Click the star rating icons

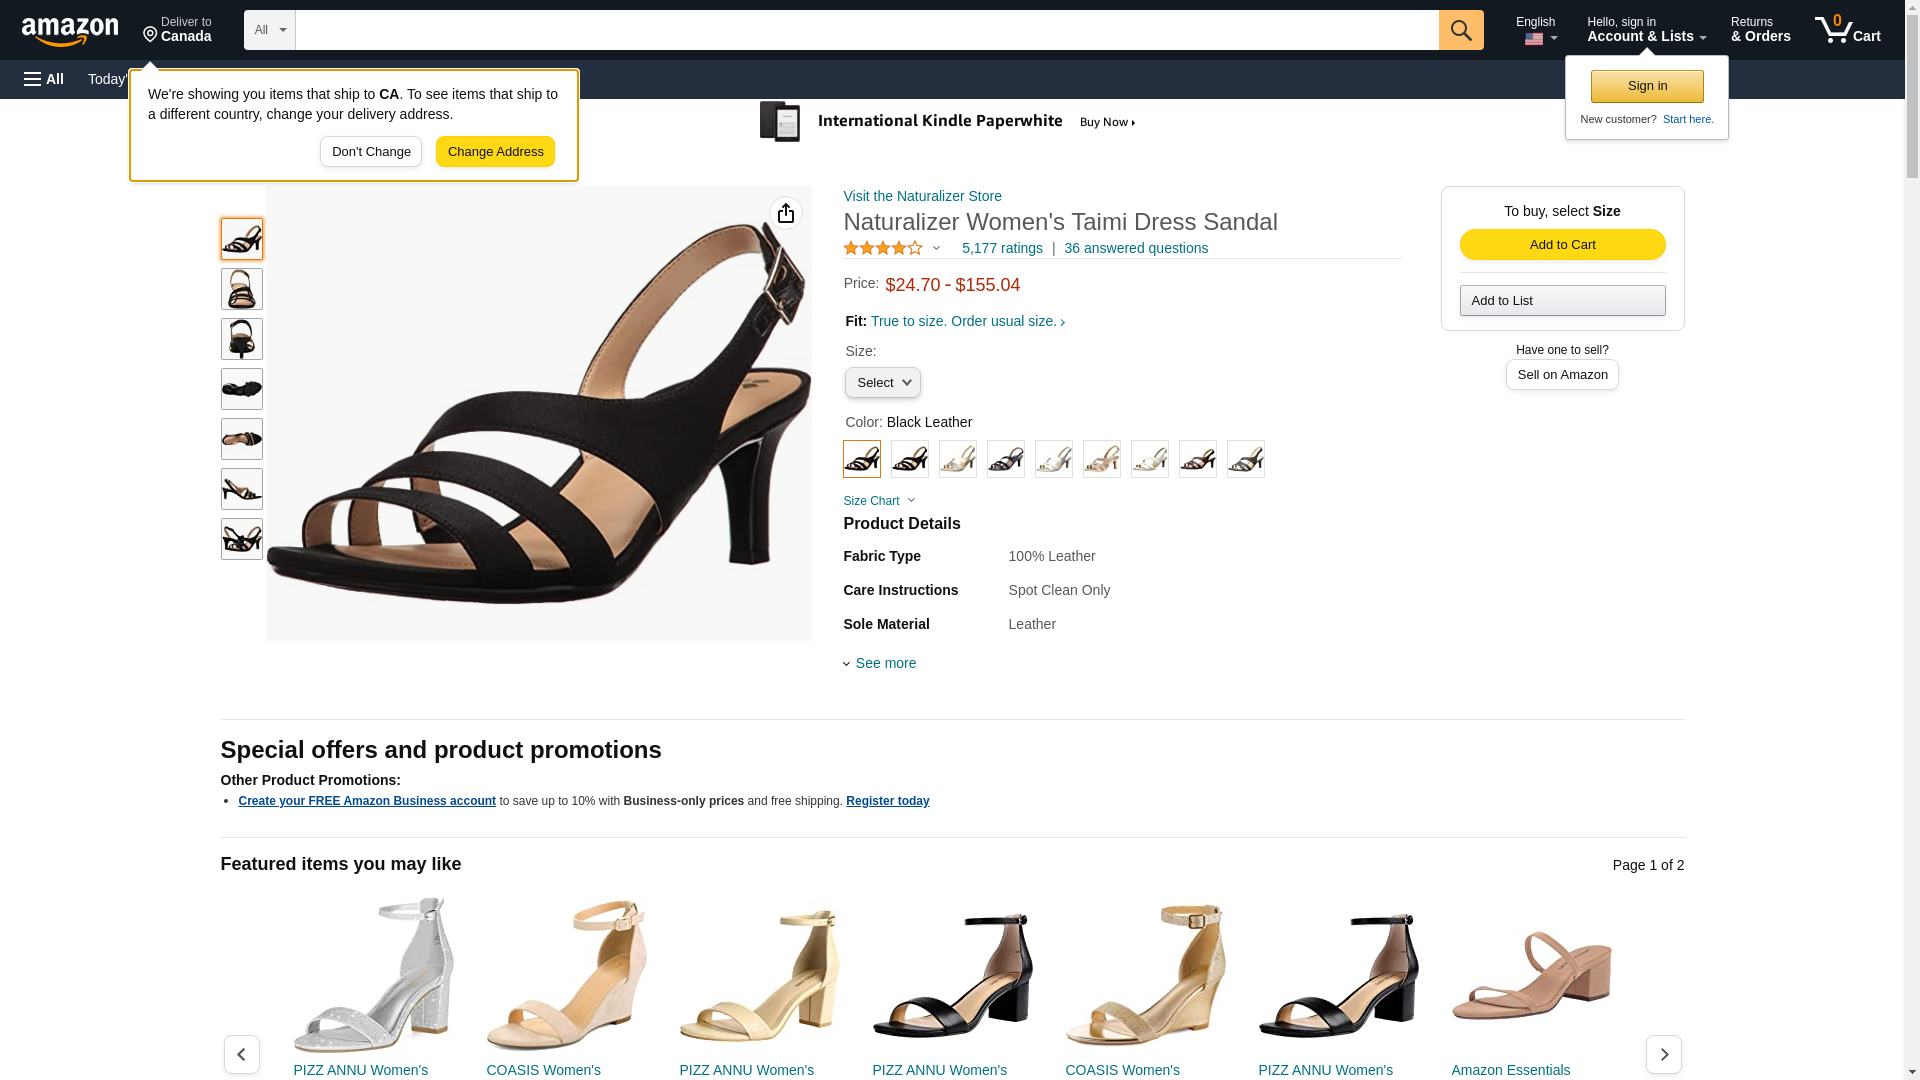click(883, 248)
